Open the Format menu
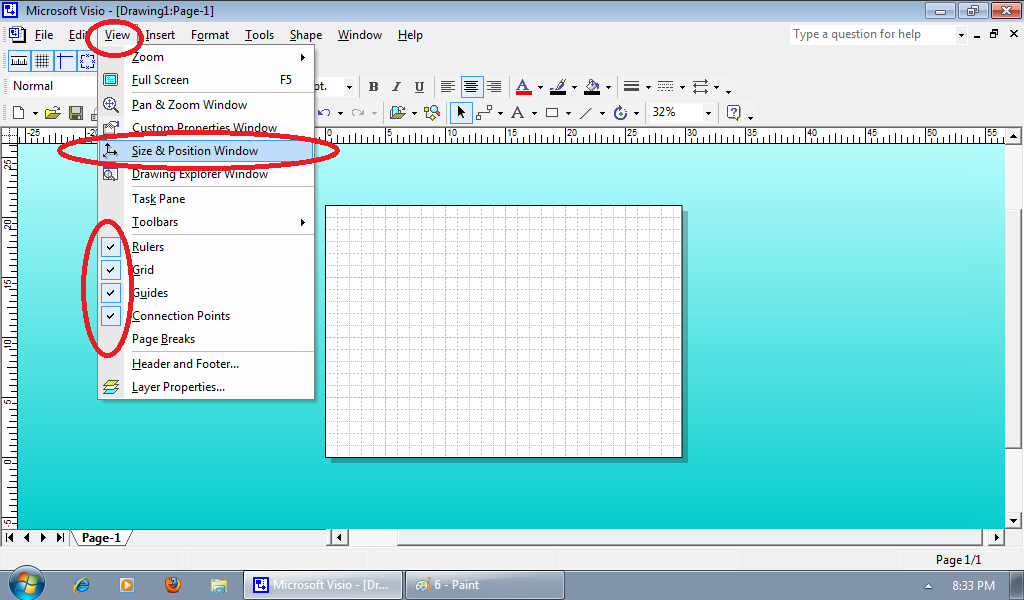1024x600 pixels. click(210, 35)
